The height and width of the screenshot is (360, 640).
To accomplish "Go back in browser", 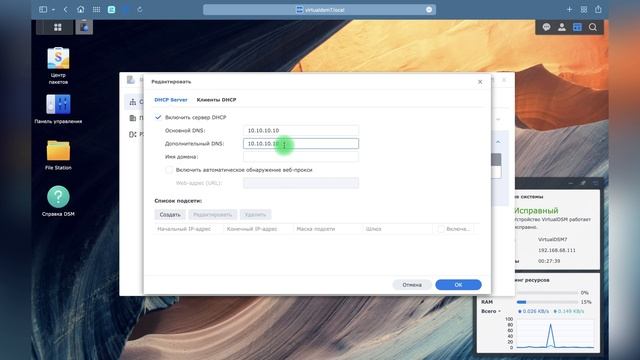I will (66, 9).
